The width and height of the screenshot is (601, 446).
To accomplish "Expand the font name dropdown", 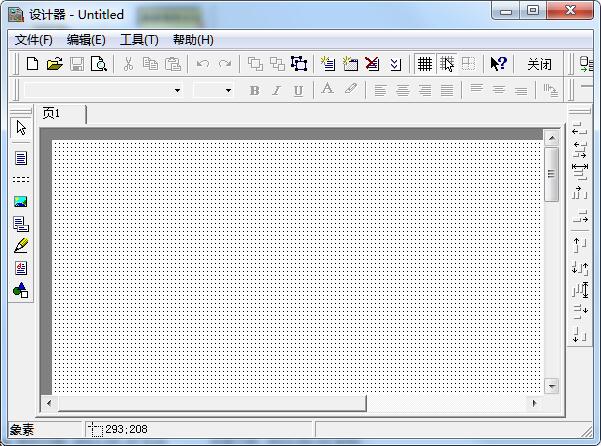I will pyautogui.click(x=177, y=90).
